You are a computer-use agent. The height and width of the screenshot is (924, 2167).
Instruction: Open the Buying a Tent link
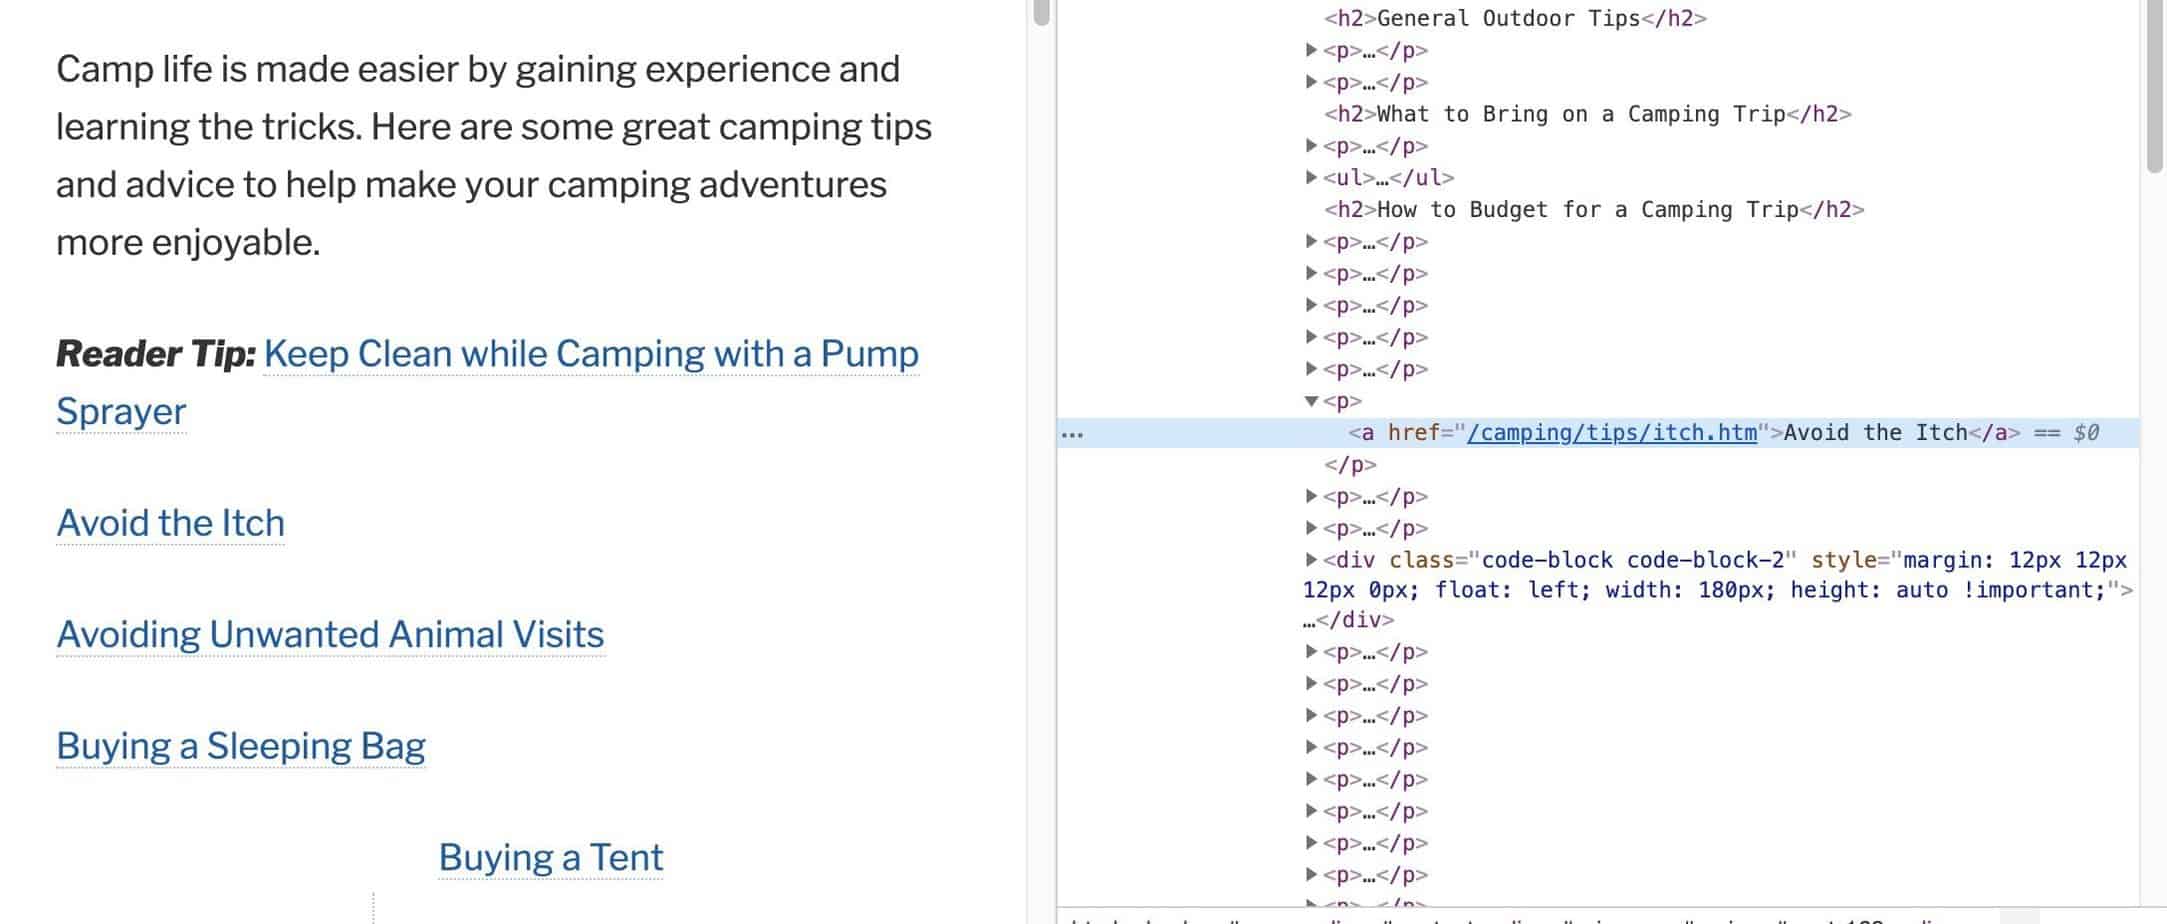point(550,858)
